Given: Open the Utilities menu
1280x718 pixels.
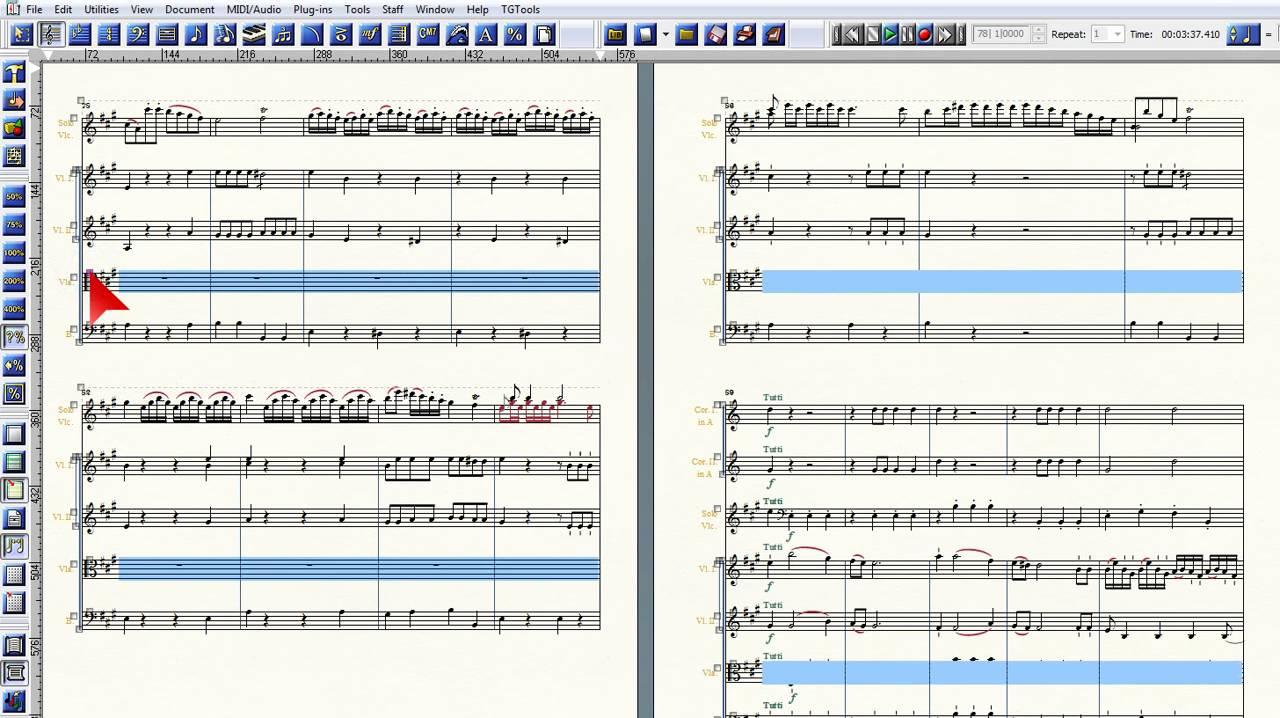Looking at the screenshot, I should tap(101, 9).
